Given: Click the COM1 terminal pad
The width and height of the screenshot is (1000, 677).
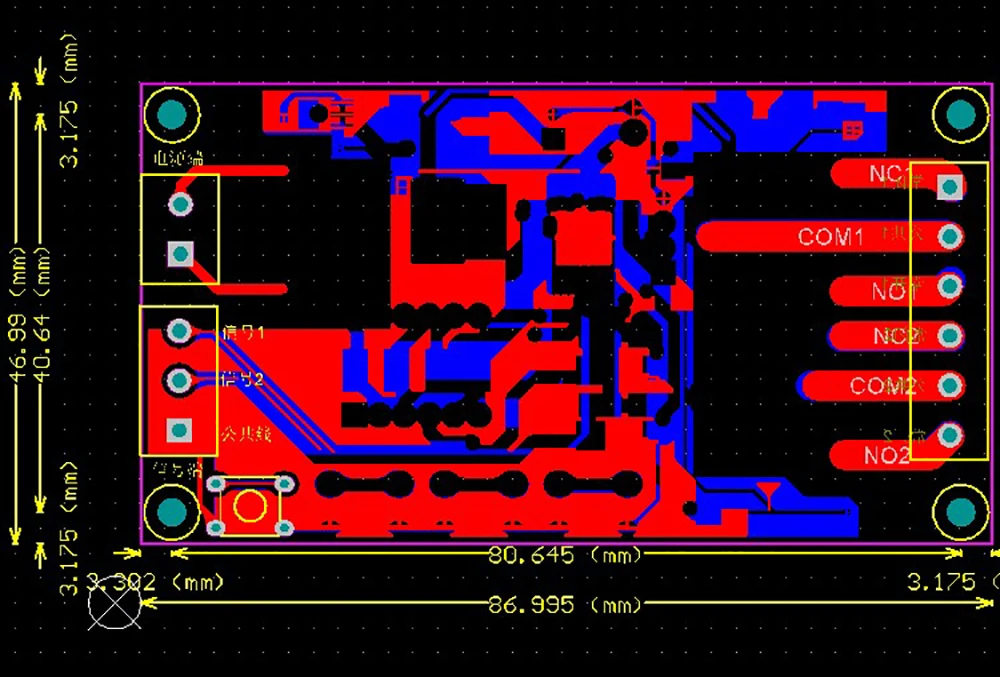Looking at the screenshot, I should click(x=950, y=237).
